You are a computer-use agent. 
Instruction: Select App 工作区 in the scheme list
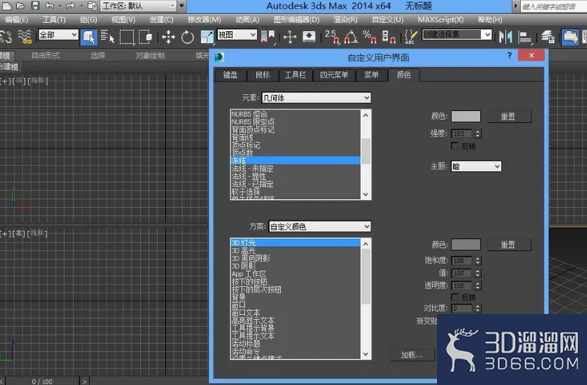pos(295,274)
